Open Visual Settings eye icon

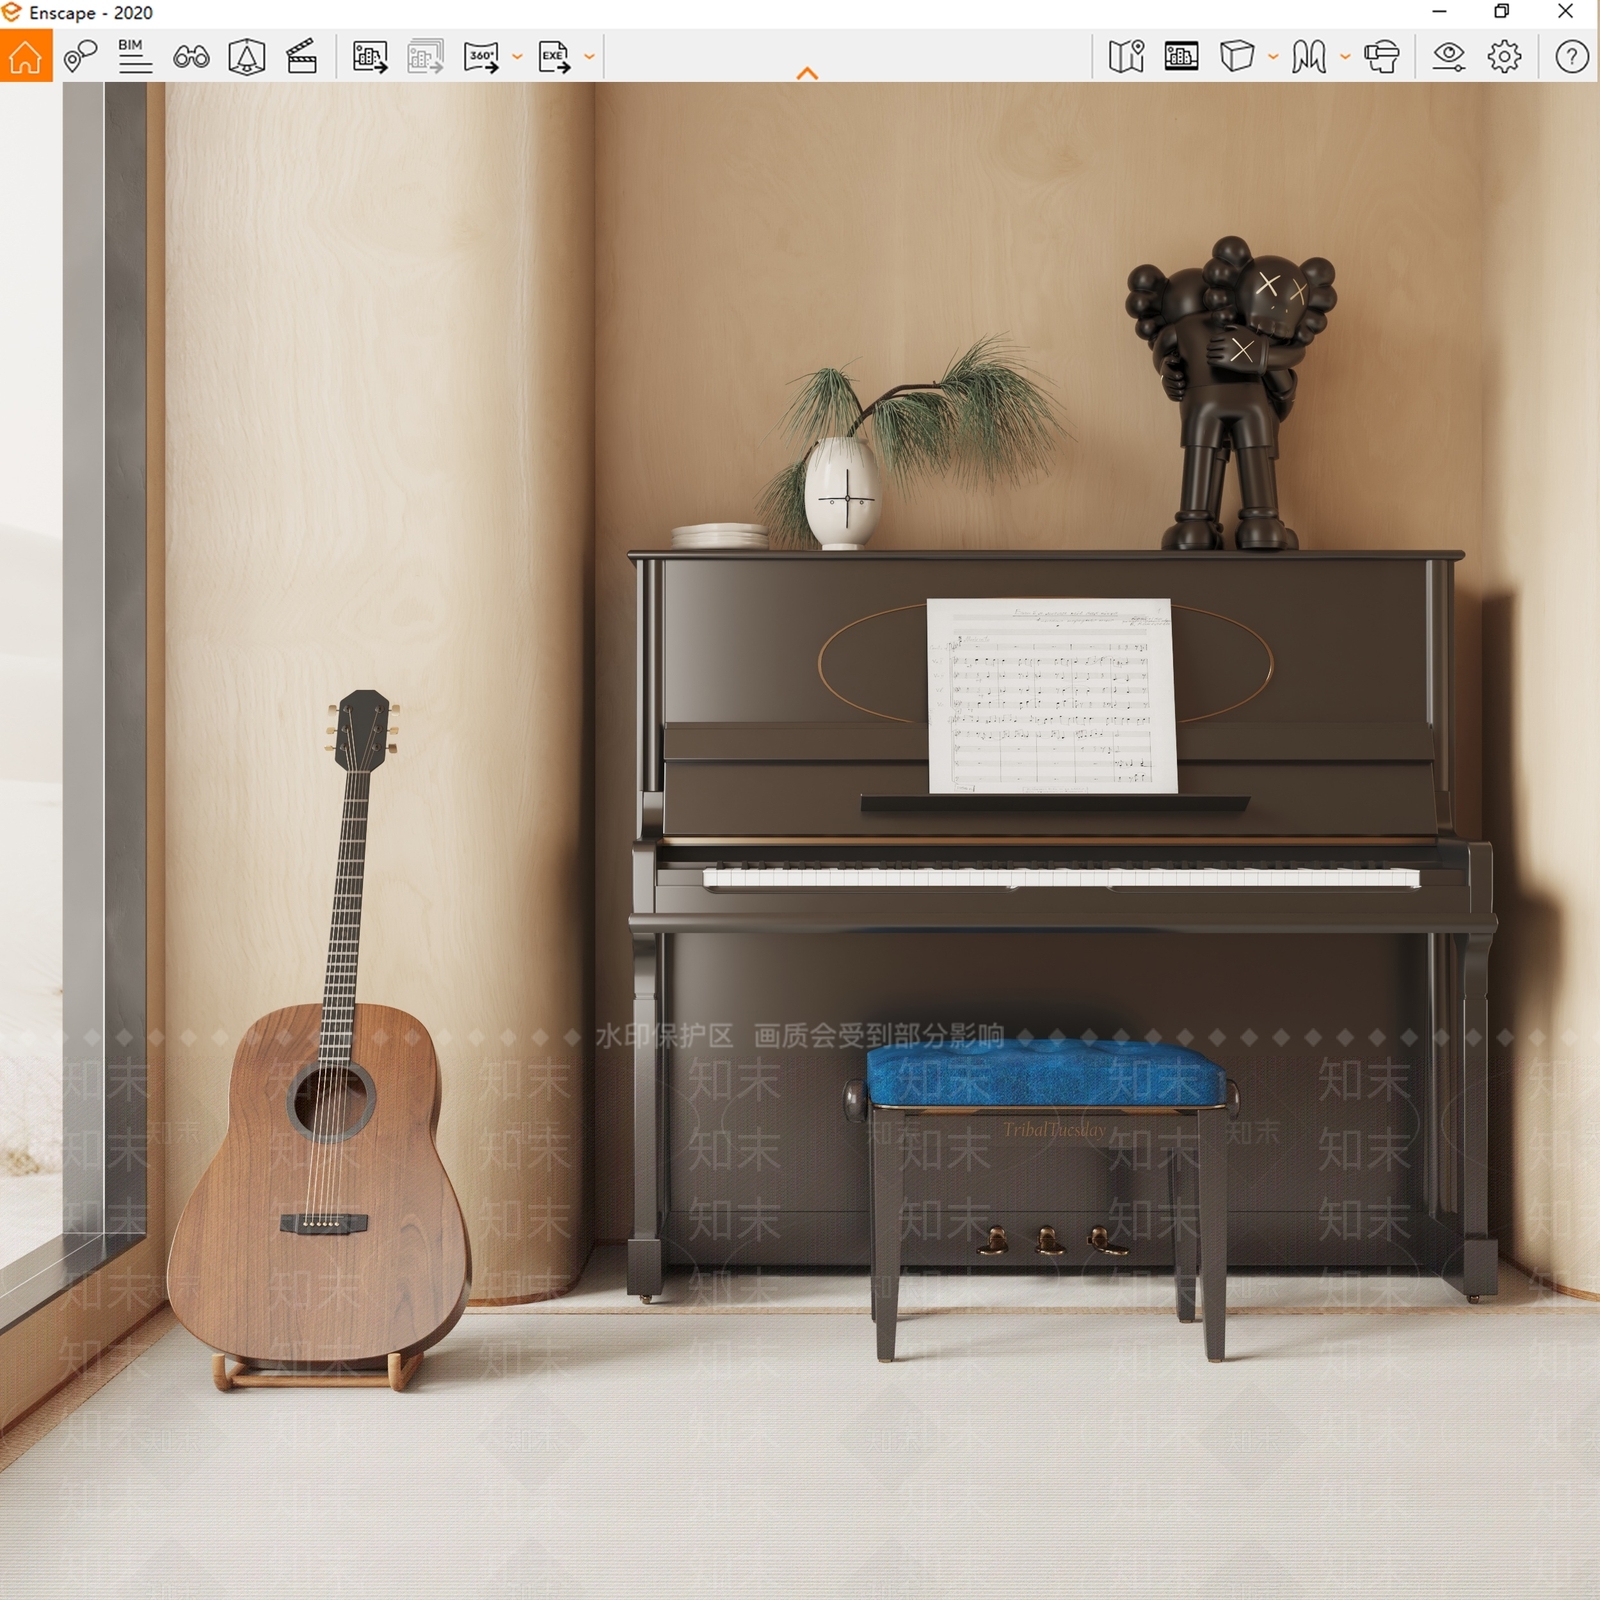pos(1449,56)
